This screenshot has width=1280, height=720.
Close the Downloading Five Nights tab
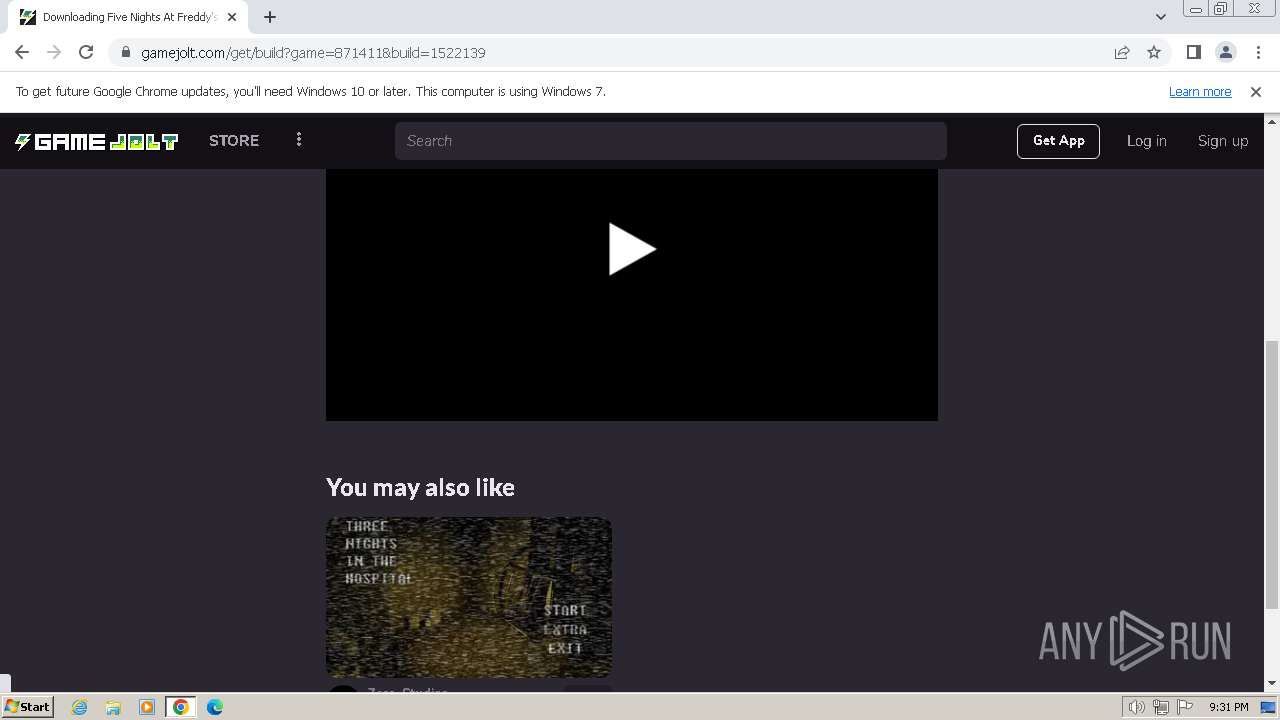coord(233,17)
